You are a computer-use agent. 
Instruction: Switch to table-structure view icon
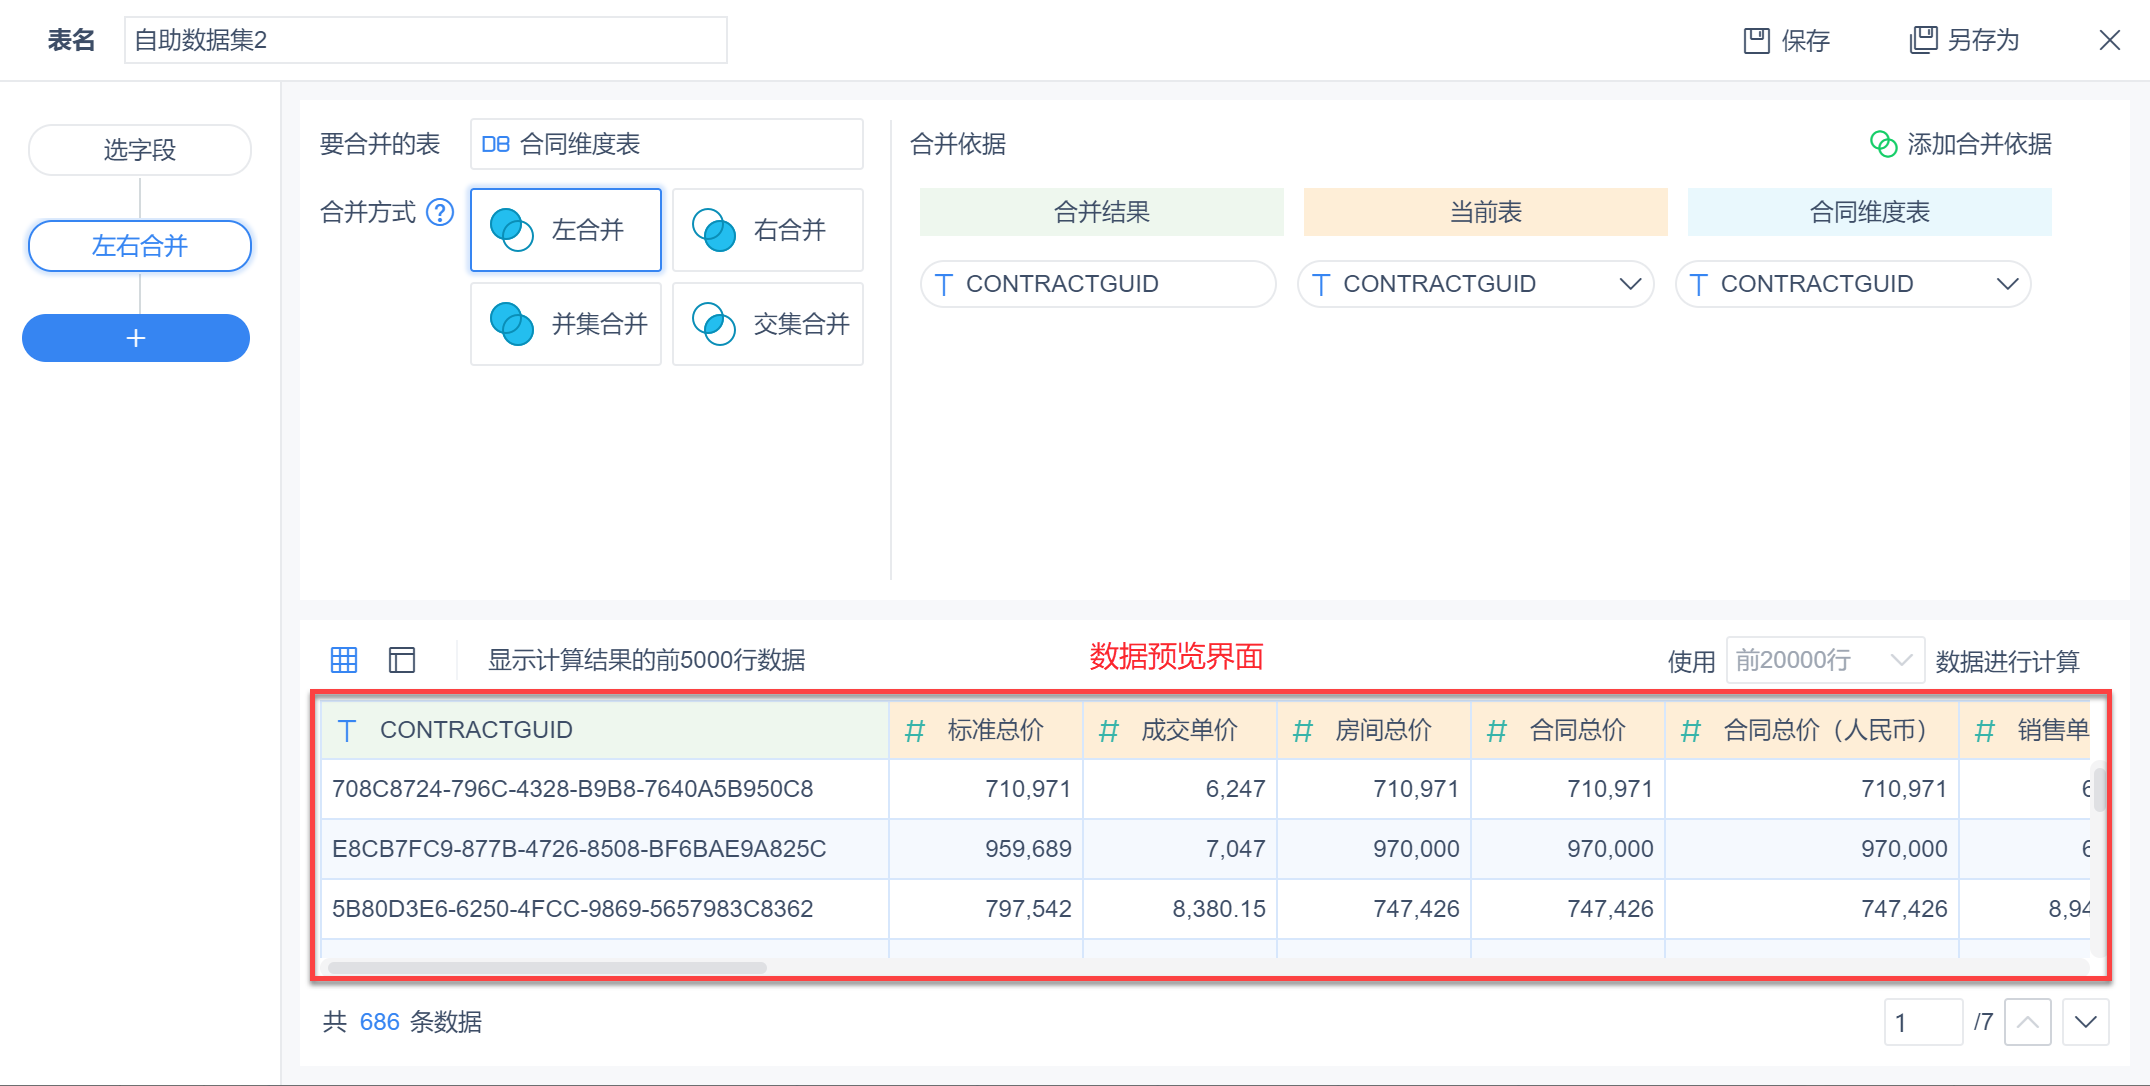pyautogui.click(x=402, y=660)
